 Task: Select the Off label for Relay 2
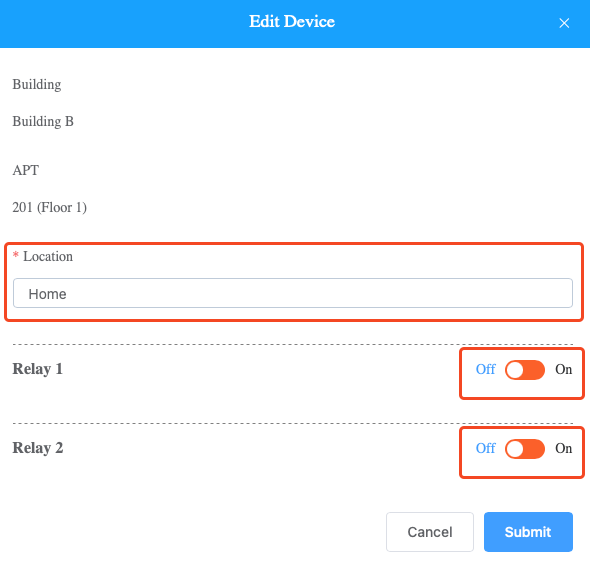pyautogui.click(x=485, y=448)
